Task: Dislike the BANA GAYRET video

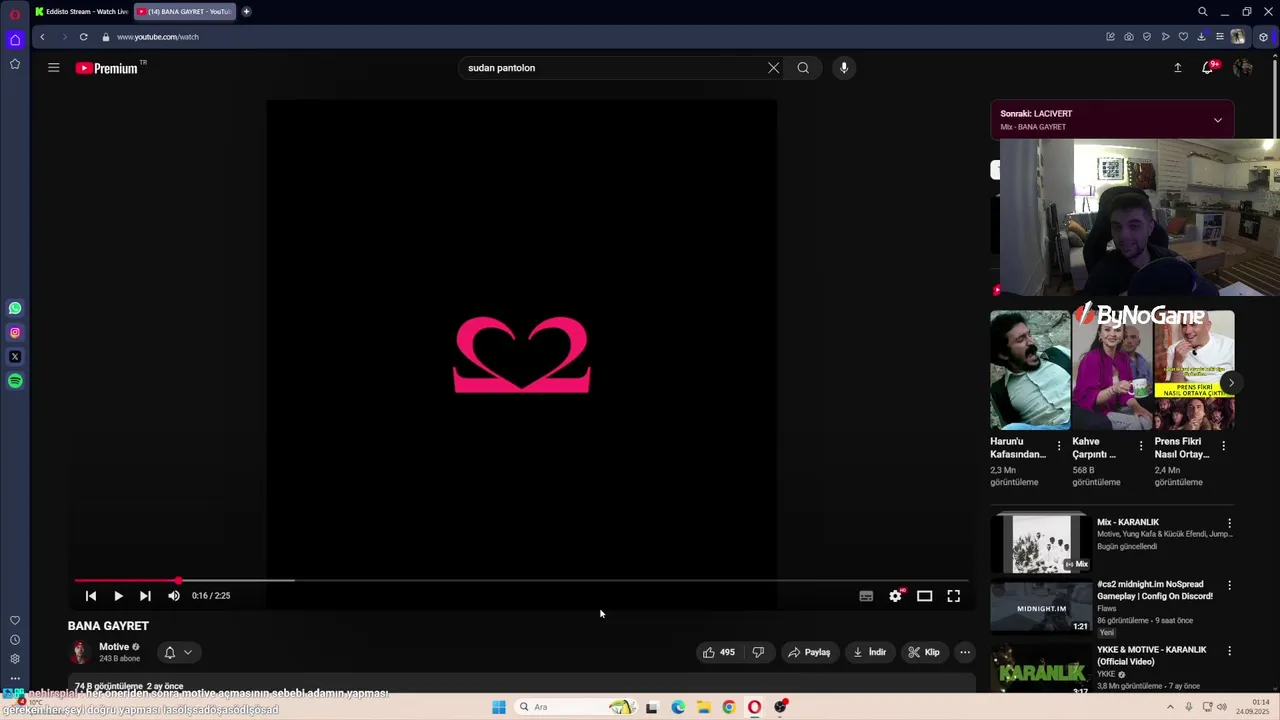Action: tap(758, 652)
